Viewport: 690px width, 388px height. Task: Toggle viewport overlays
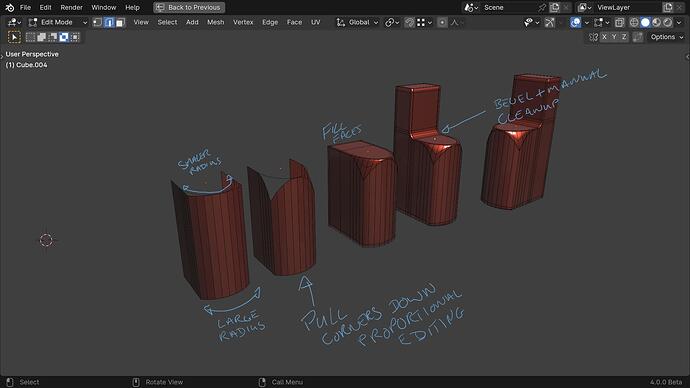(576, 22)
